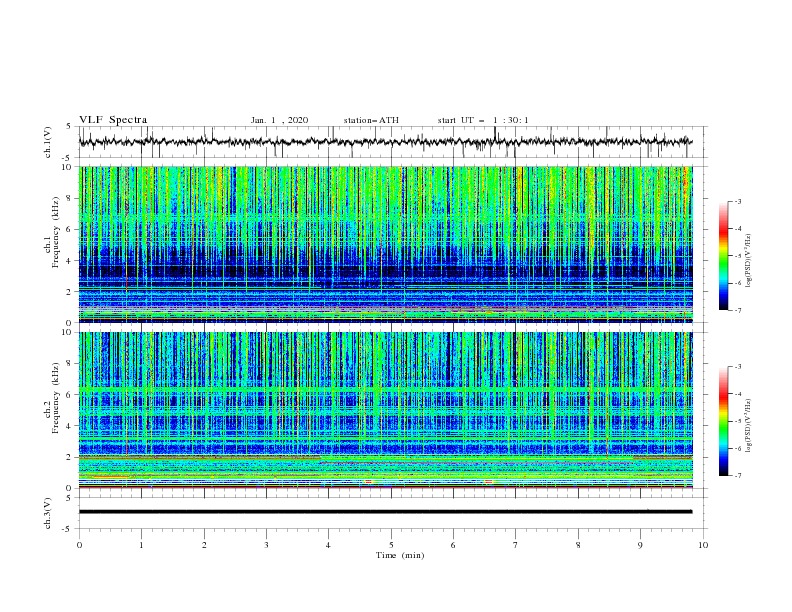Screen dimensions: 792x612
Task: Click the "2" tick on the time axis
Action: click(x=204, y=545)
